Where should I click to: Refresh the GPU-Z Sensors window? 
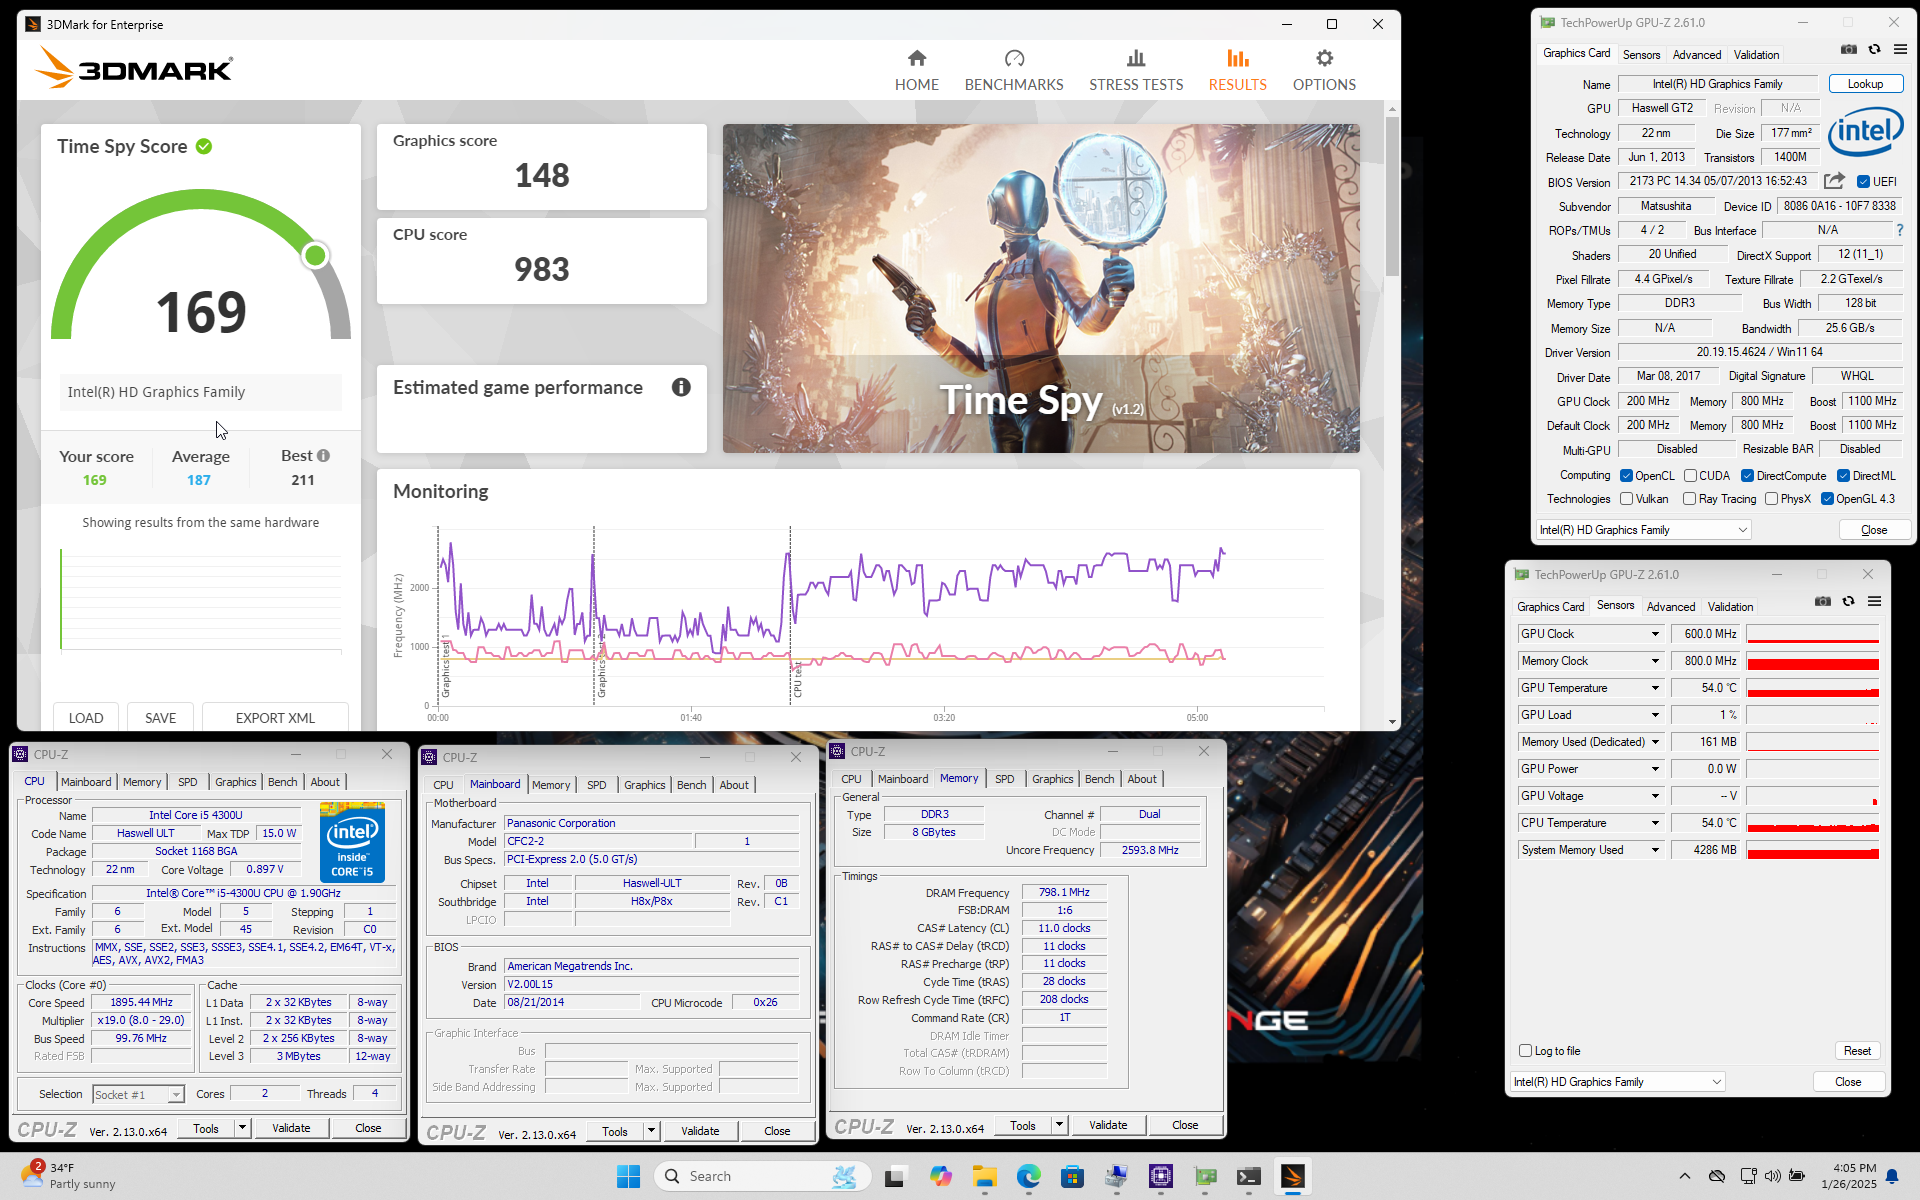point(1848,601)
